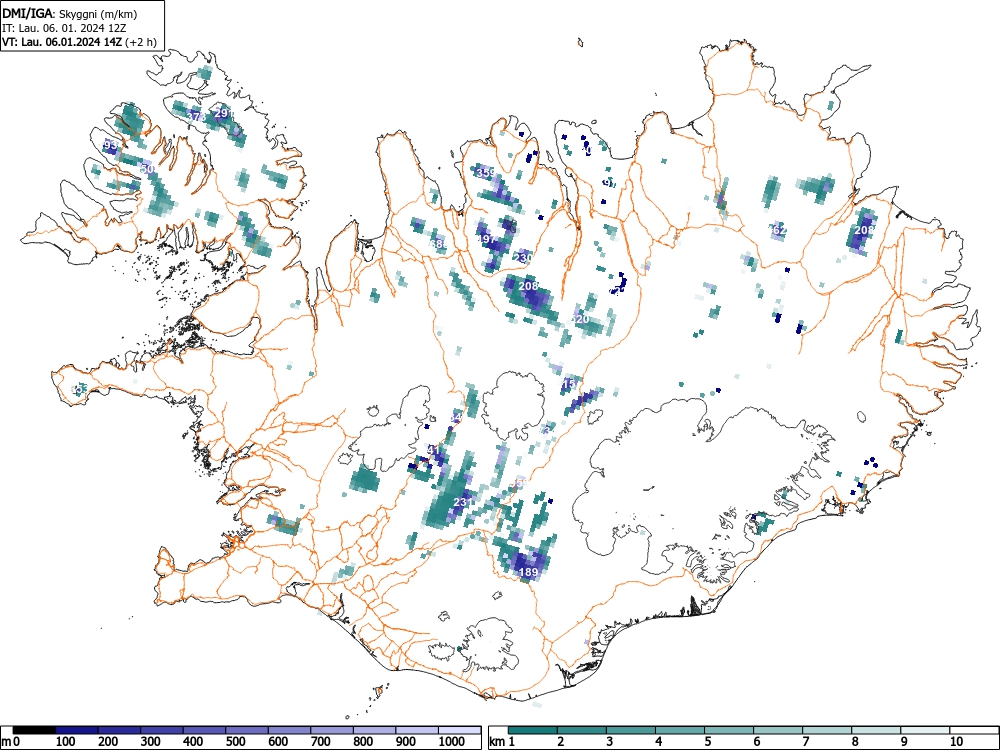Select the pale 900–1000 m legend swatch

[417, 730]
